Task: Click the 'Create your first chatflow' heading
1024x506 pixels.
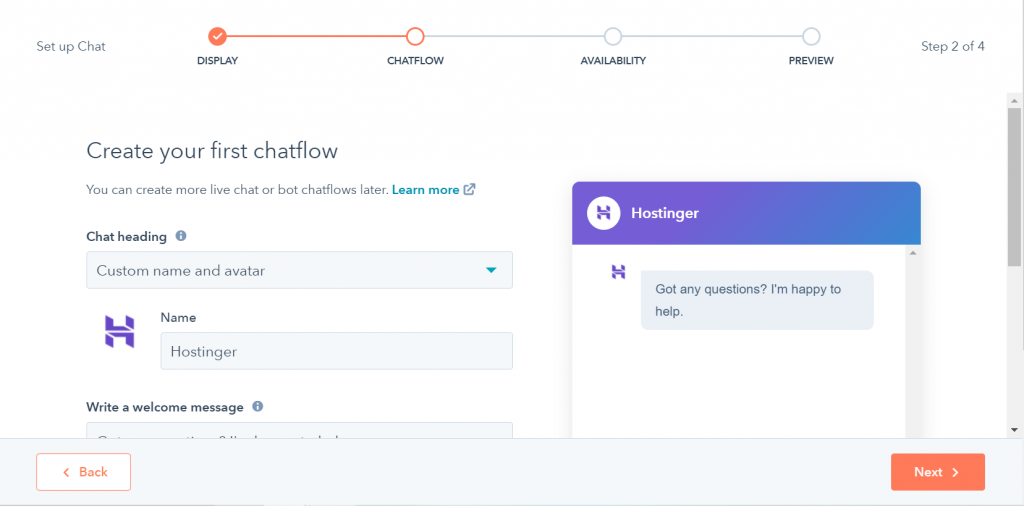Action: pyautogui.click(x=212, y=151)
